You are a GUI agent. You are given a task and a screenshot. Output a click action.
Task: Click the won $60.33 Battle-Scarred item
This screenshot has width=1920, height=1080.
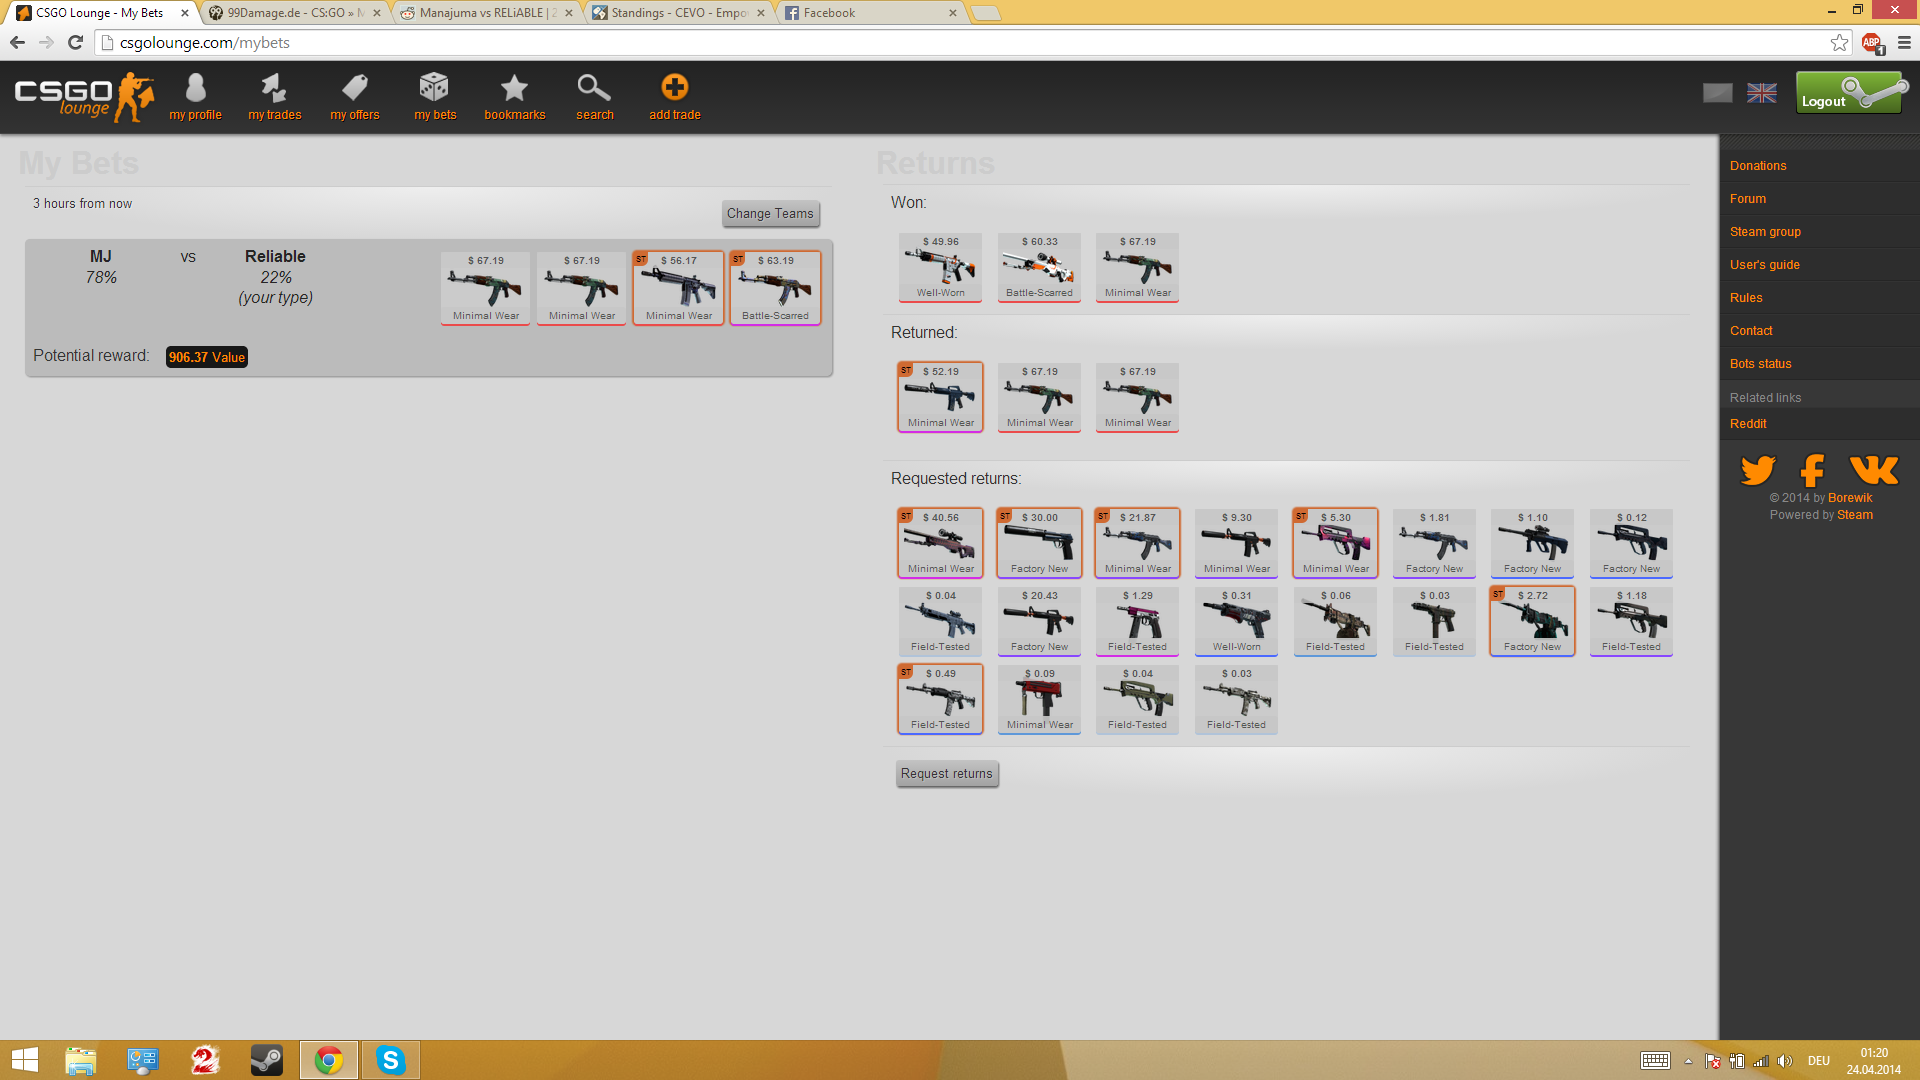(x=1039, y=267)
